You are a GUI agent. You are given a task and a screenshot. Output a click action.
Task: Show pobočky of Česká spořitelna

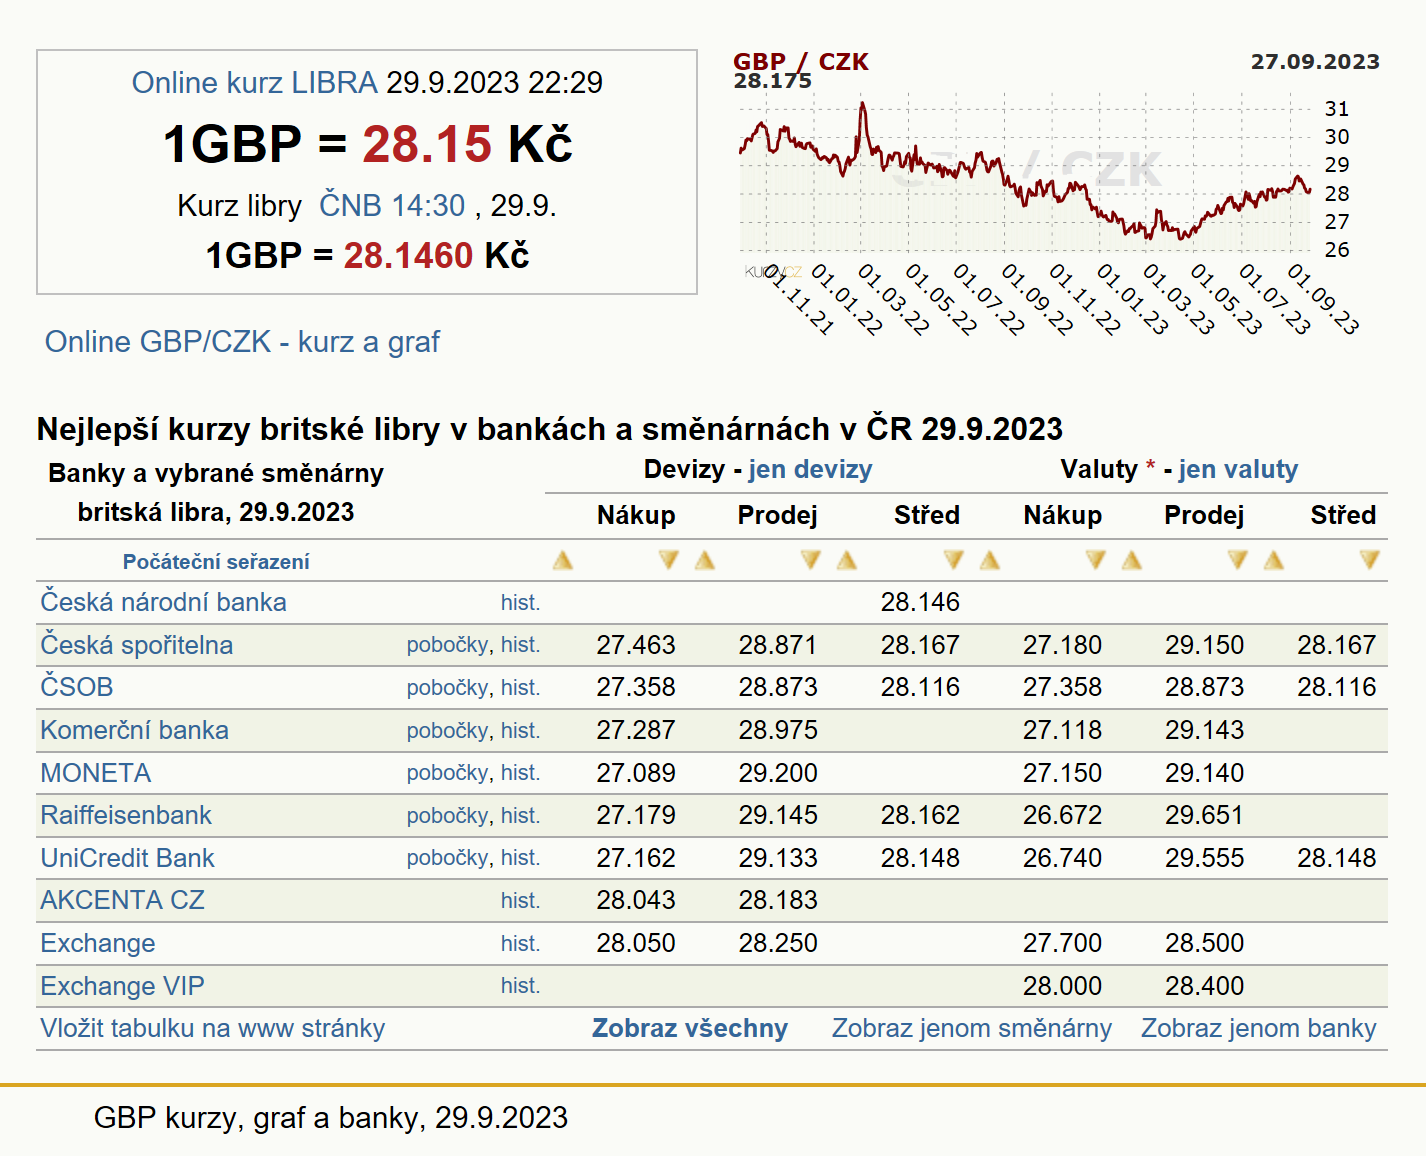pyautogui.click(x=447, y=645)
